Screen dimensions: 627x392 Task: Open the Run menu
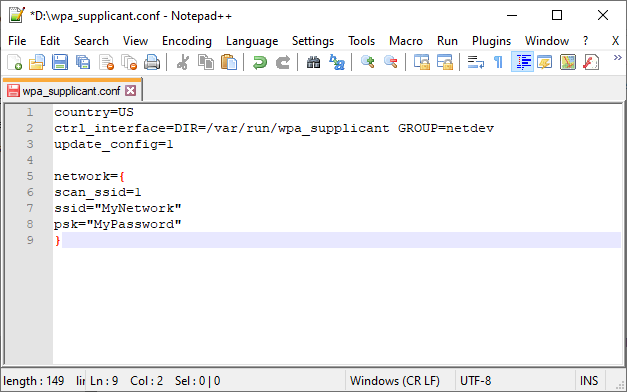[447, 41]
